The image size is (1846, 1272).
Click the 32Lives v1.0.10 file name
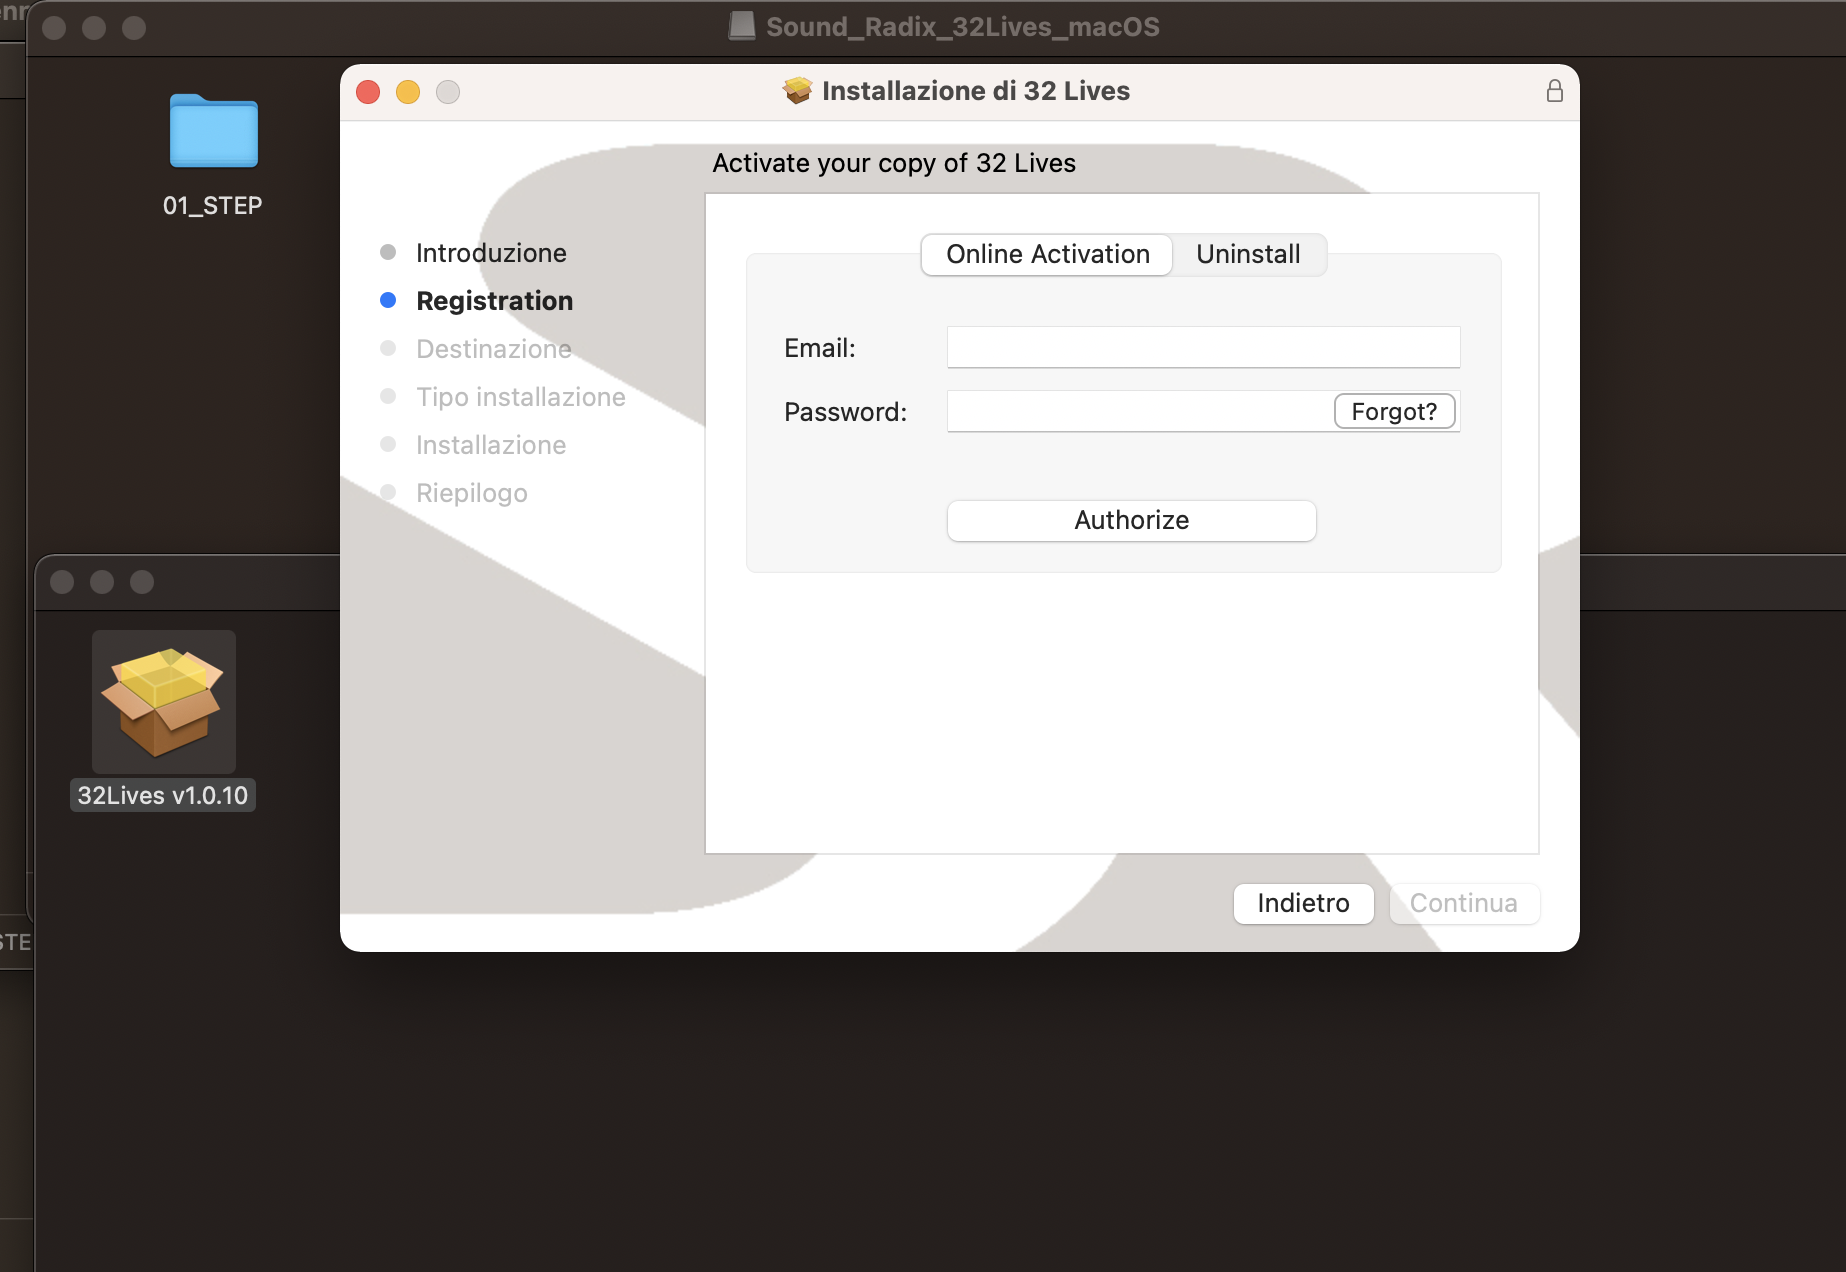point(163,795)
